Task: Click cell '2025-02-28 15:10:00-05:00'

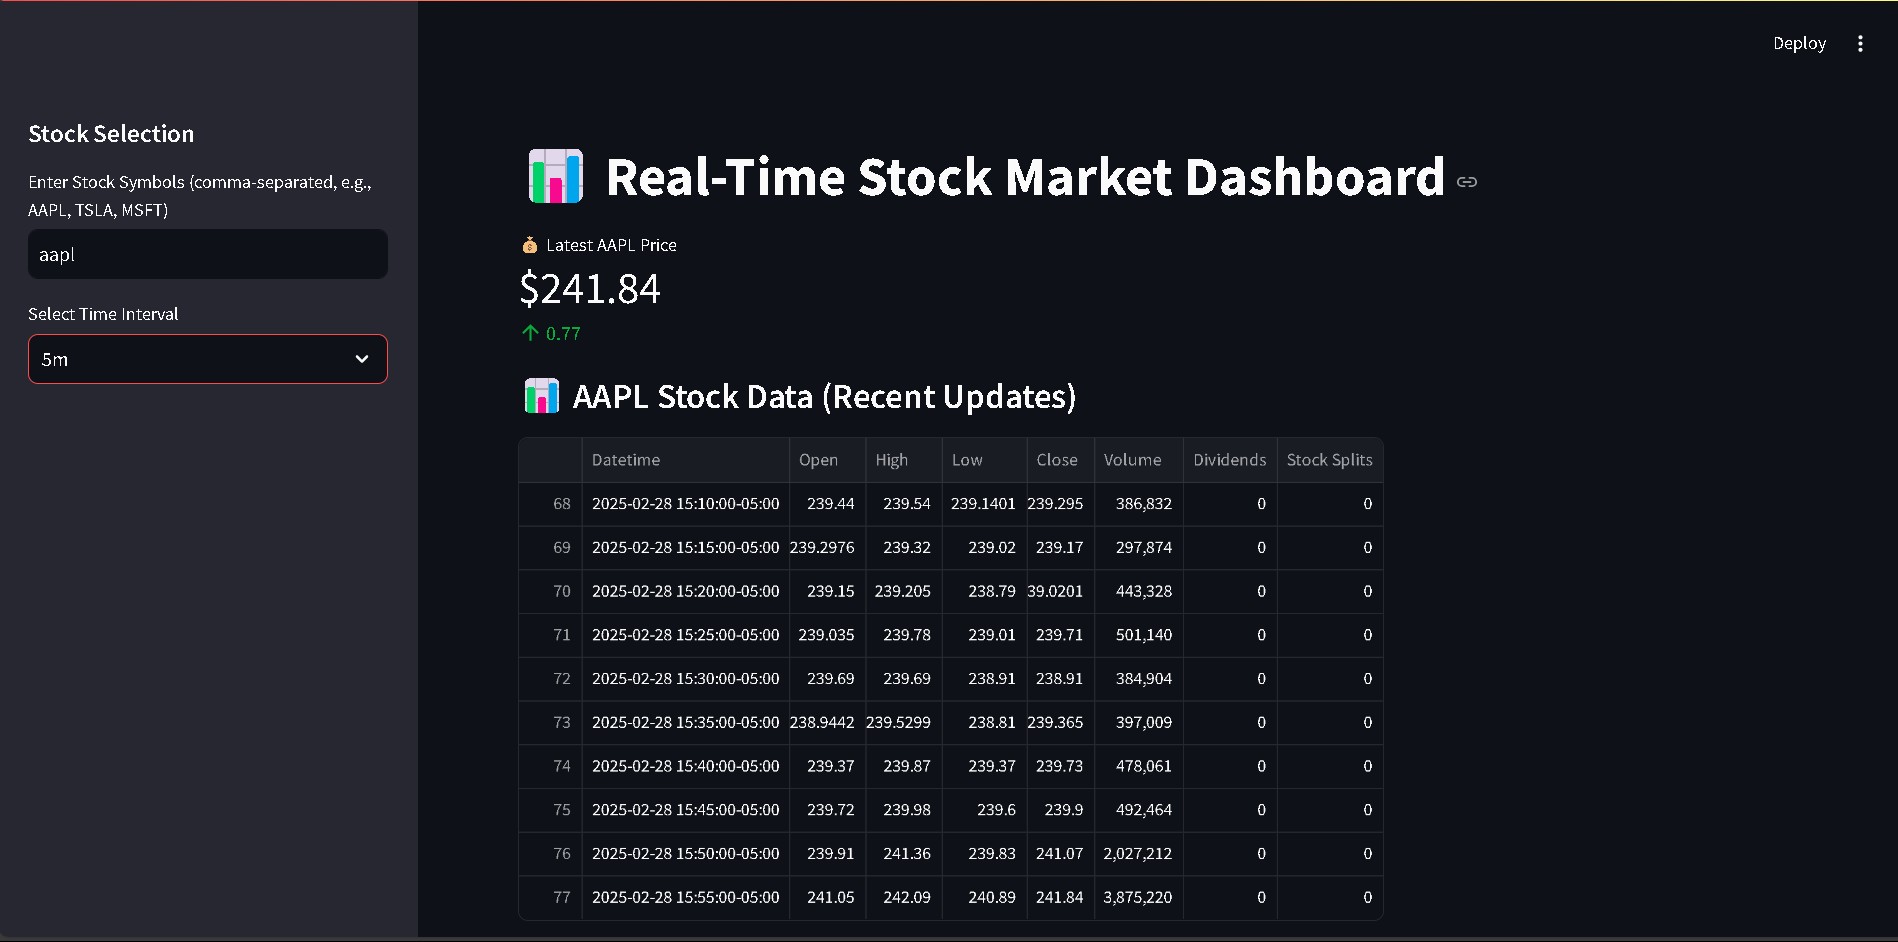Action: coord(685,504)
